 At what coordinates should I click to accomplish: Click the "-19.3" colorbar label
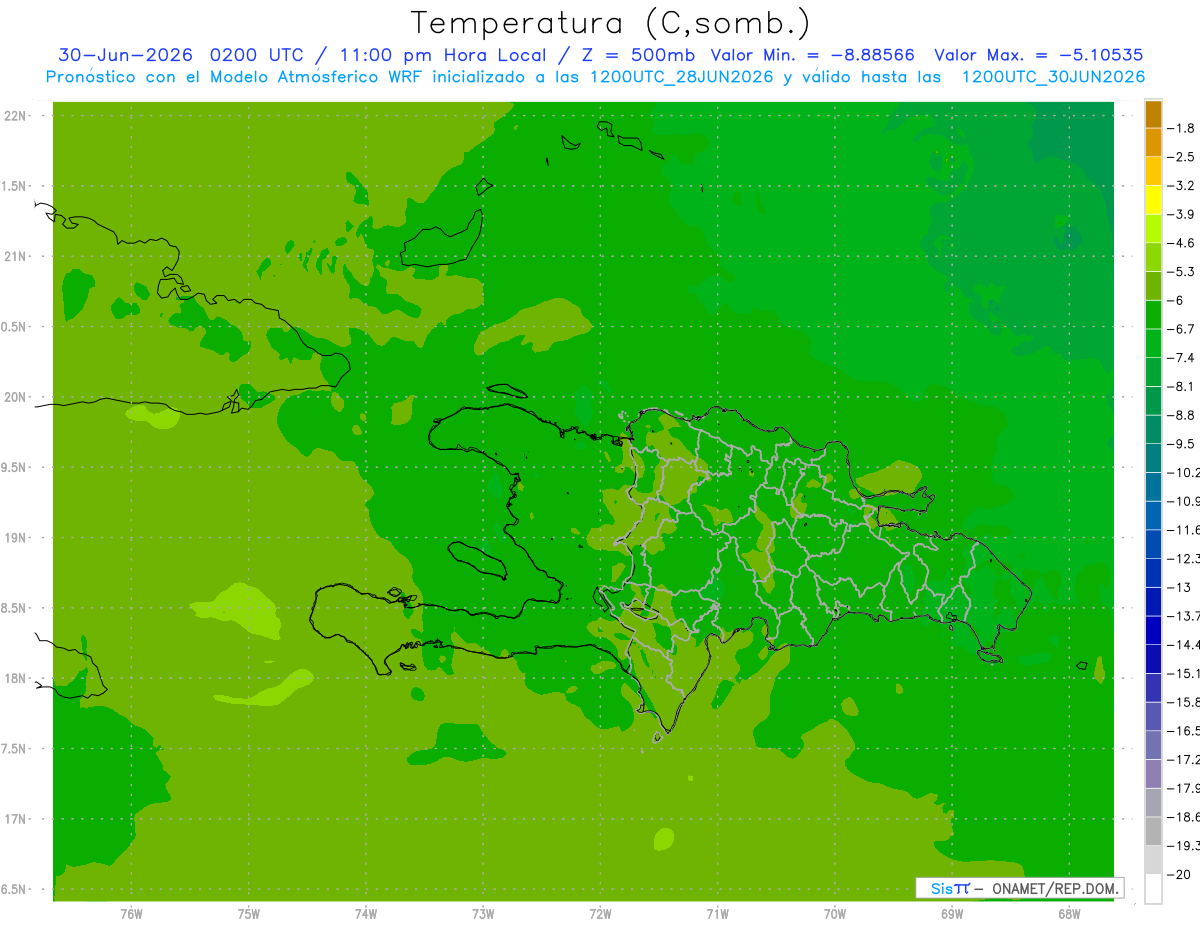pyautogui.click(x=1183, y=846)
